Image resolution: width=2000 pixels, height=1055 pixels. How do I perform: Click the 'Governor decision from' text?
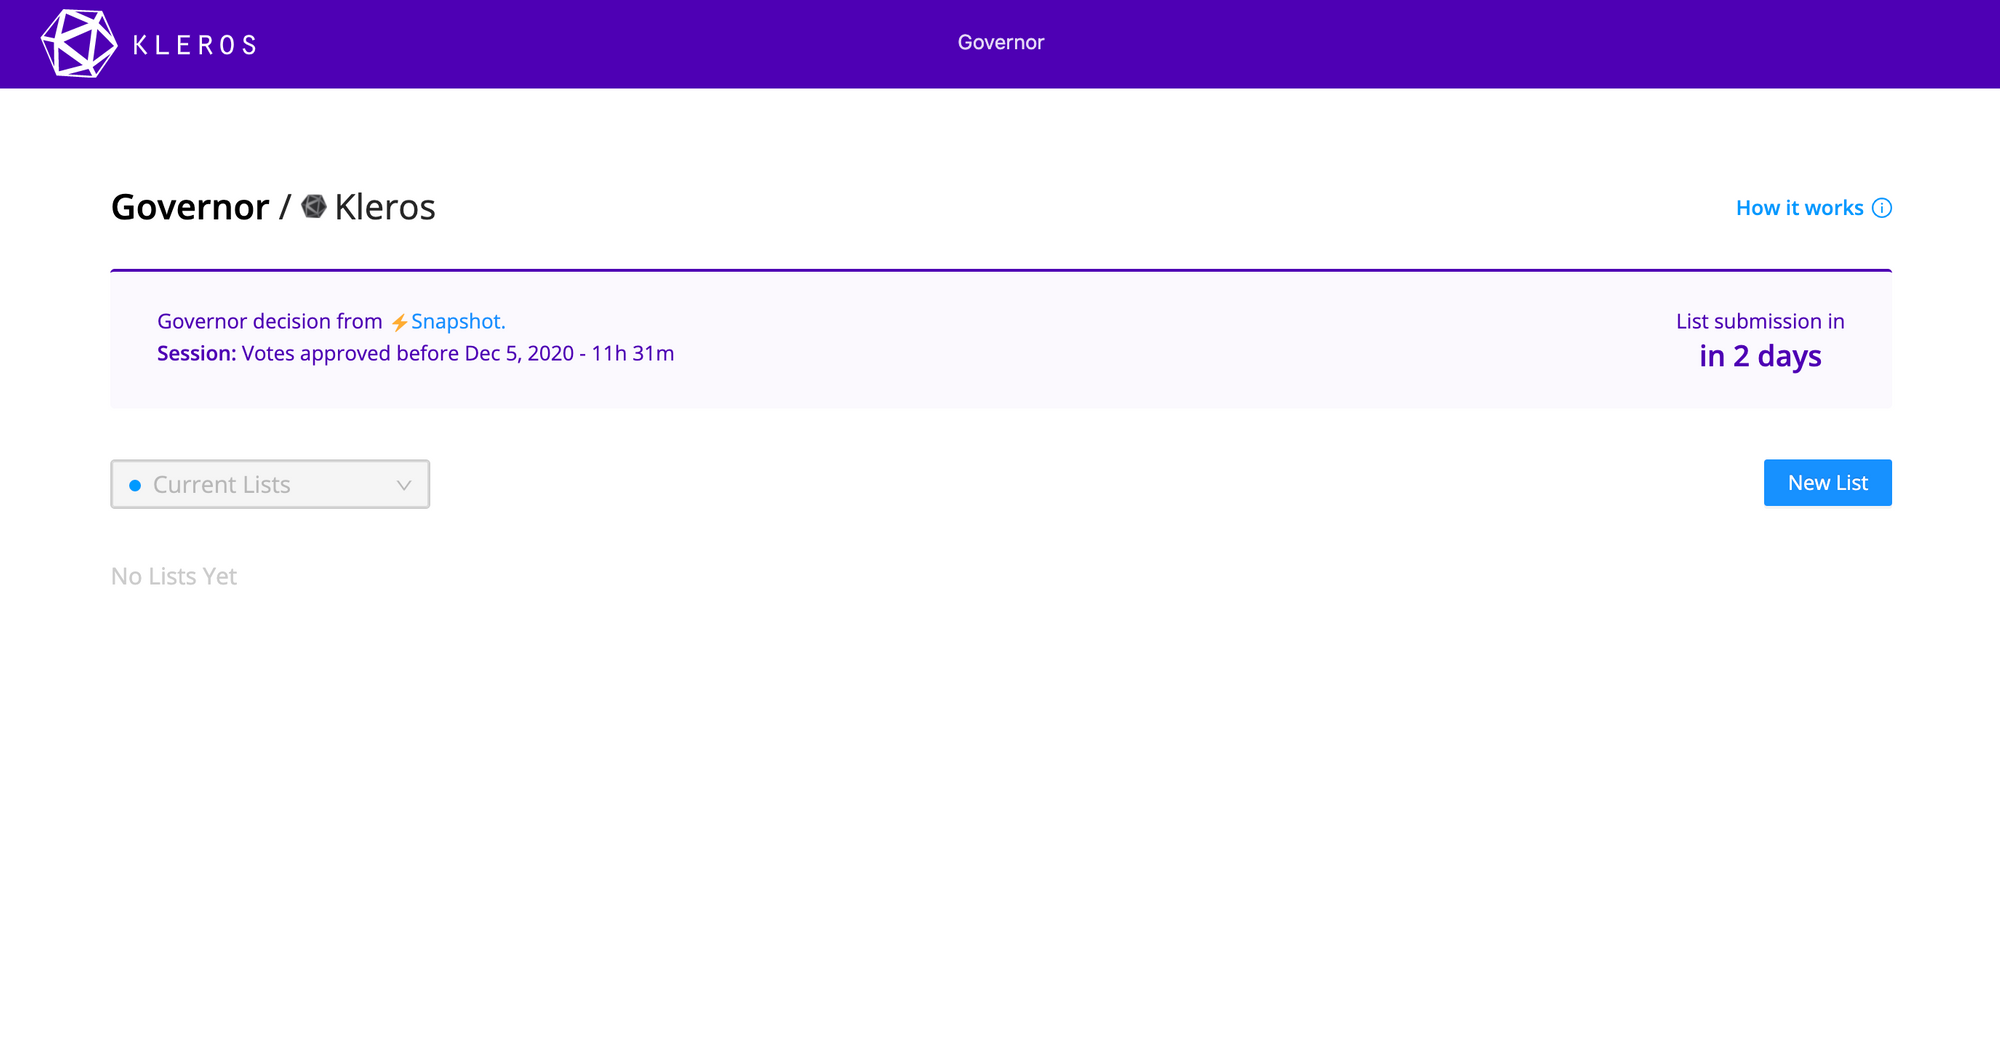270,321
